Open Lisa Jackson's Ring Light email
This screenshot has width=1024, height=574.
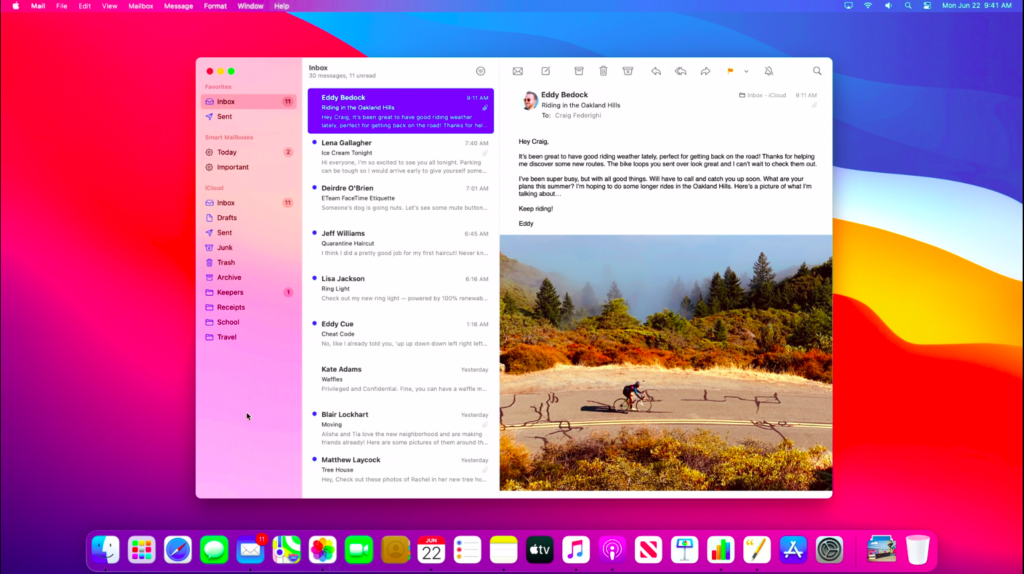pos(400,292)
